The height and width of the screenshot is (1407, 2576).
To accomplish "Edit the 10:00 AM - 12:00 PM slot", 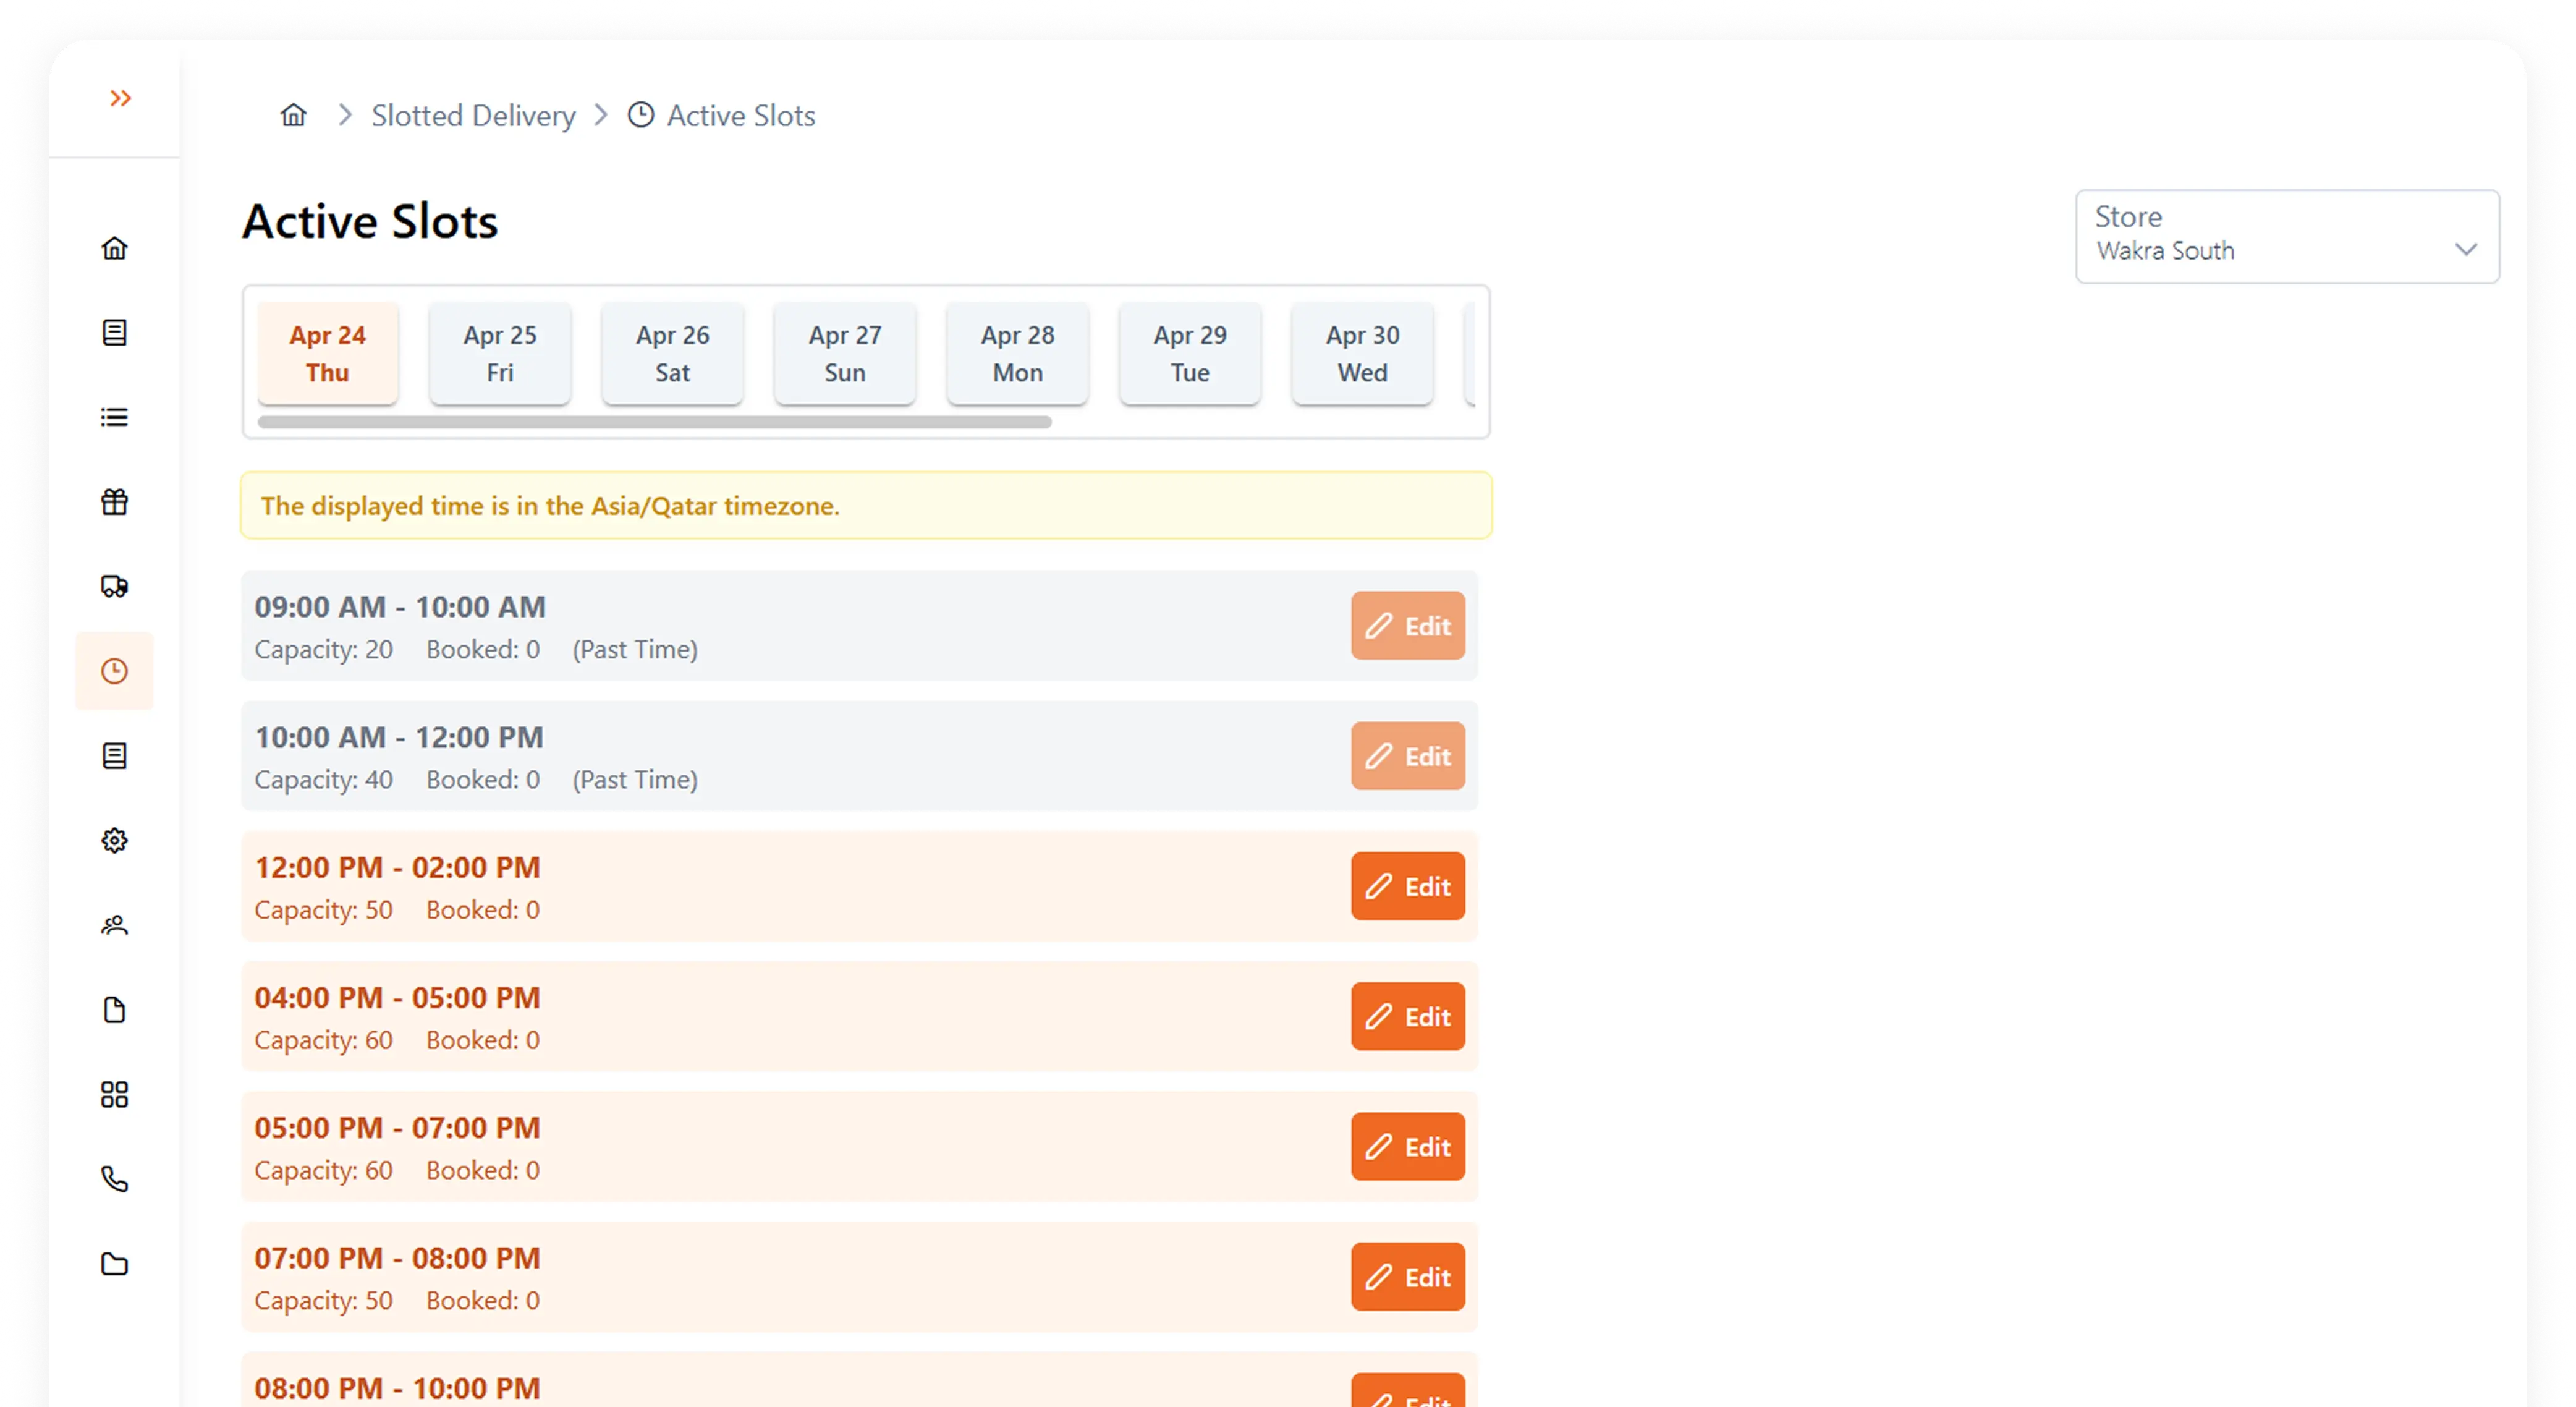I will pos(1408,756).
